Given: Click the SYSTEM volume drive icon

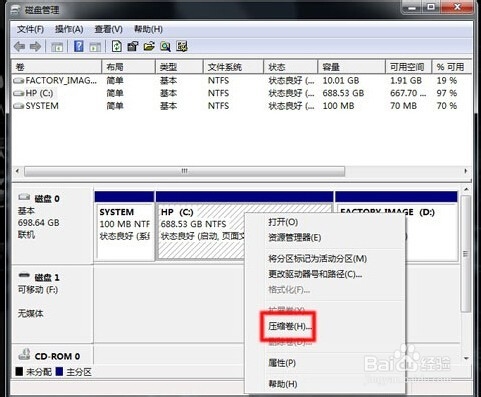Looking at the screenshot, I should [19, 106].
